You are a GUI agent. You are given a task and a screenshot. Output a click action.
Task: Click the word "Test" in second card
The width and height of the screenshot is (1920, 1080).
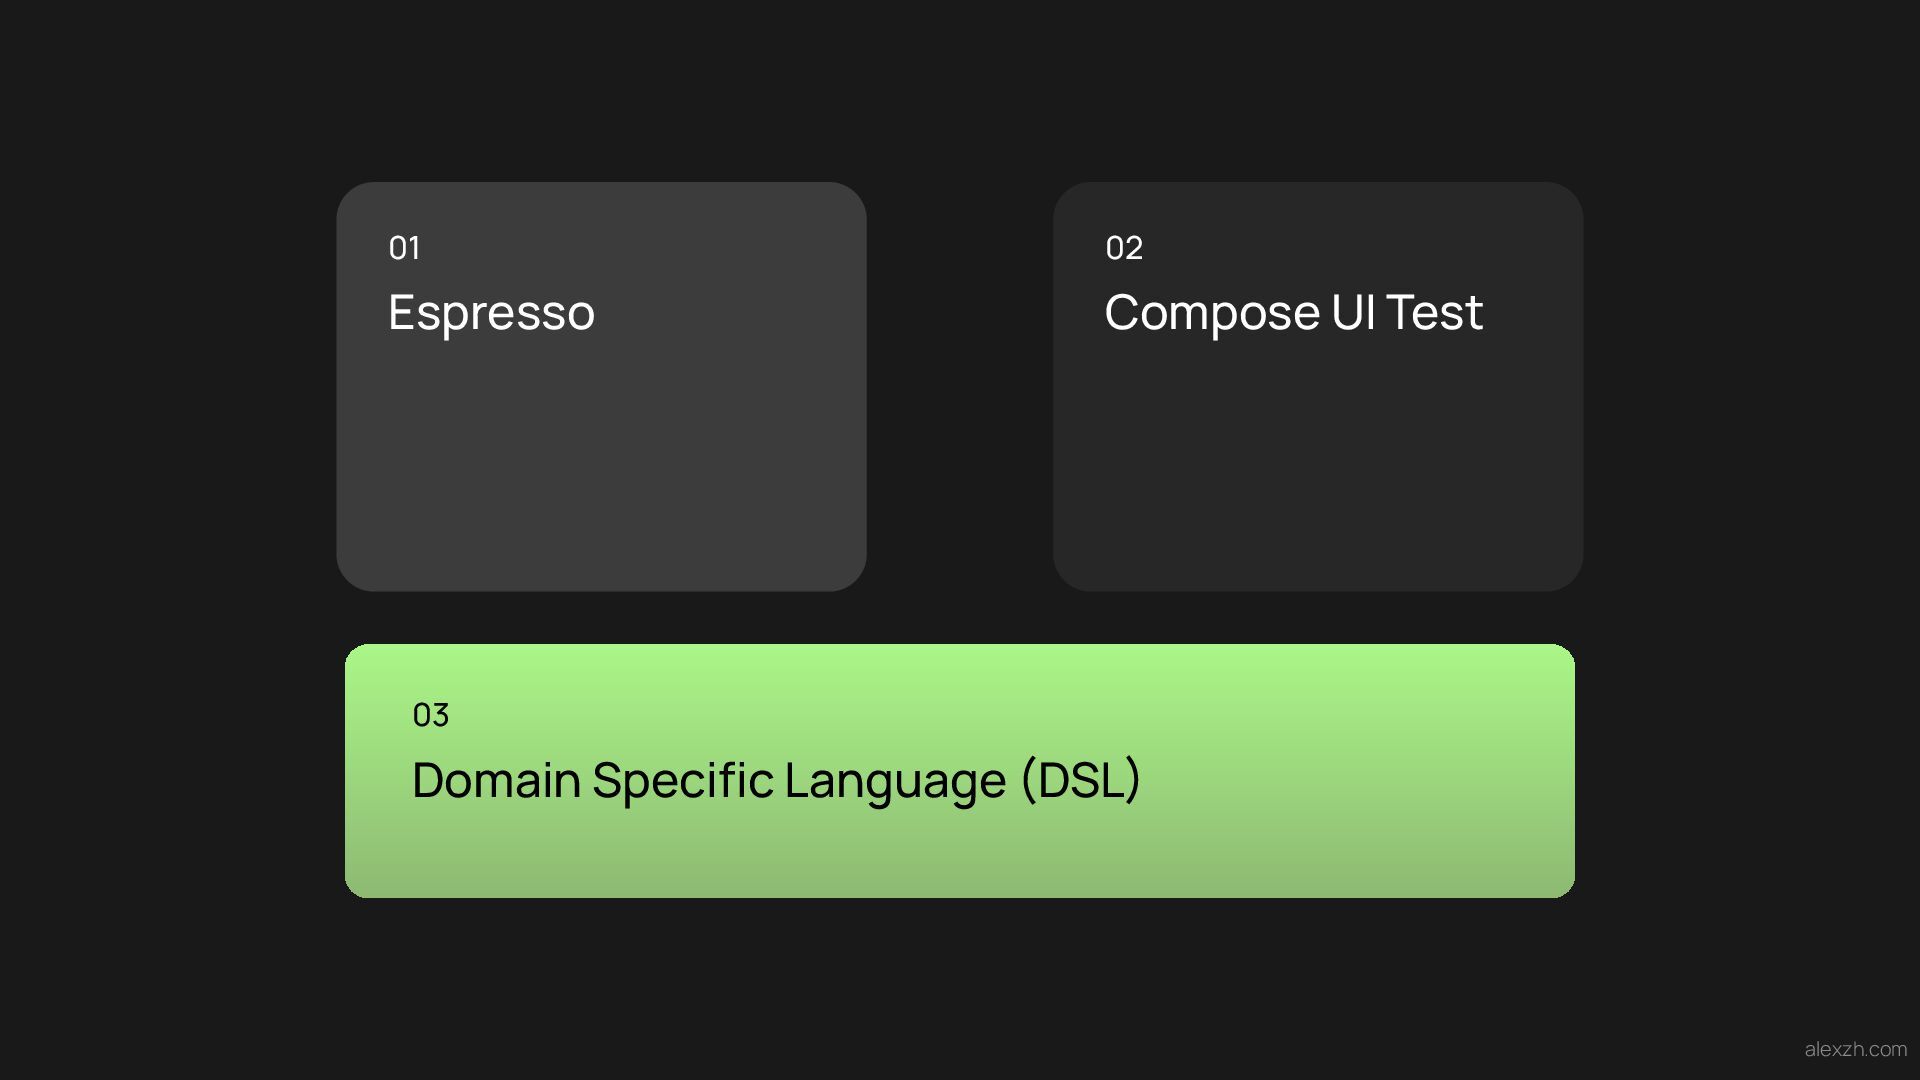1434,312
